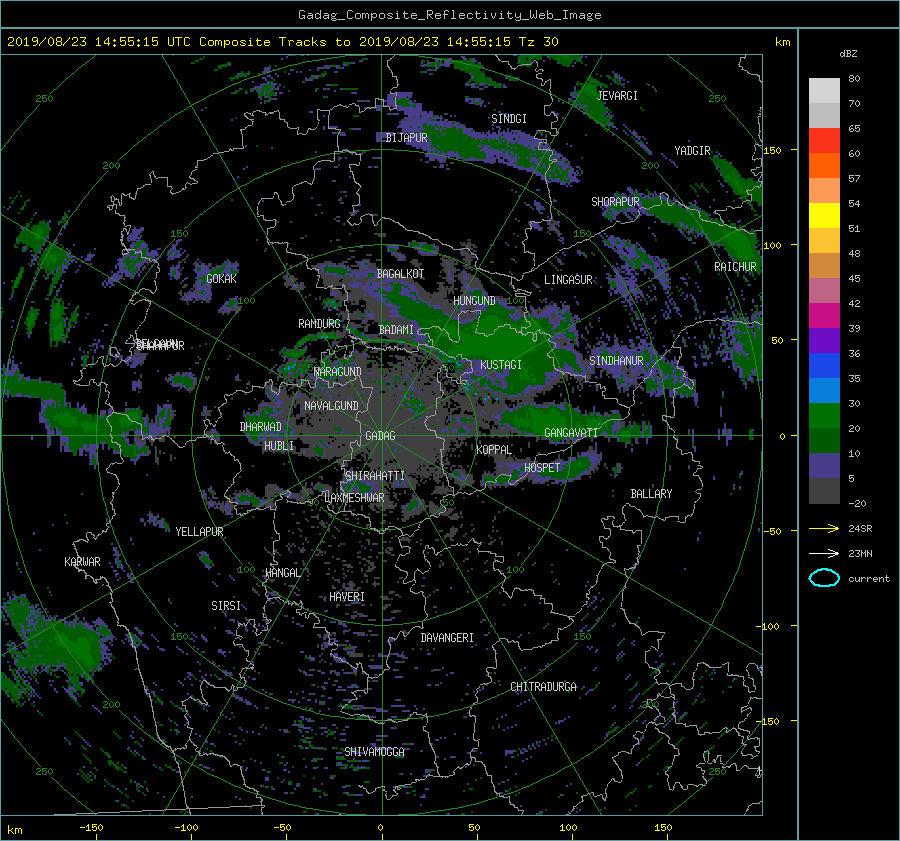
Task: Click the GADAG radar center label
Action: point(381,436)
